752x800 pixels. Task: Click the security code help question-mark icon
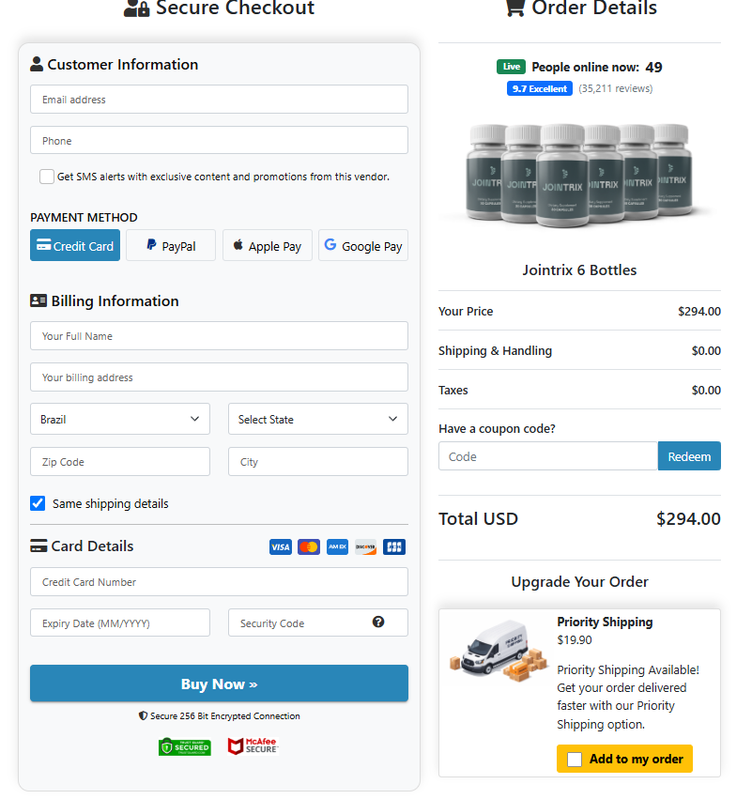coord(378,621)
